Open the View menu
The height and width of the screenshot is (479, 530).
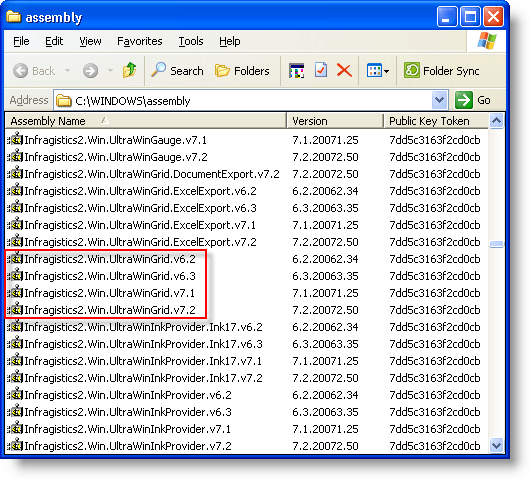coord(90,41)
